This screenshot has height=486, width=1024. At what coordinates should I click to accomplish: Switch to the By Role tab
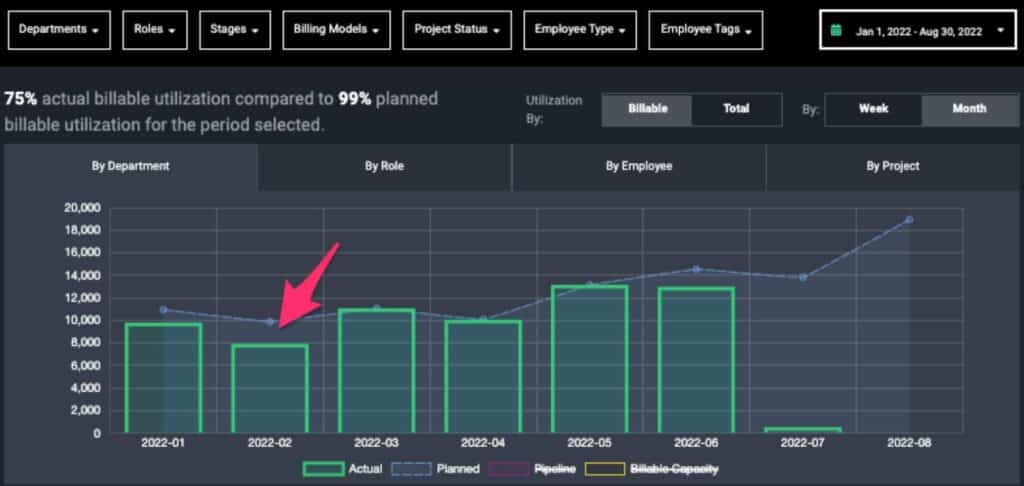coord(384,166)
